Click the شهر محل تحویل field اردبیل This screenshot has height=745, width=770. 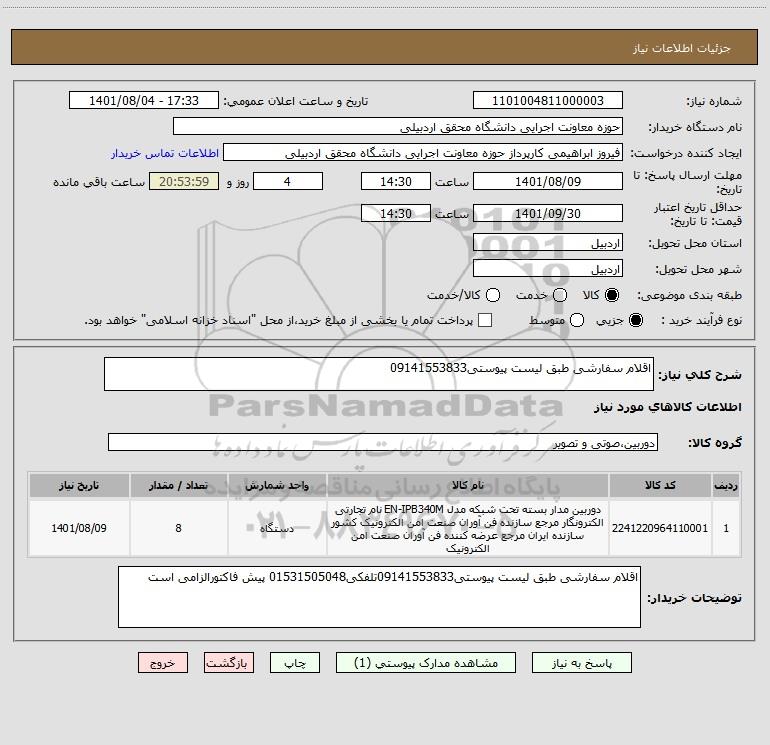tap(548, 269)
